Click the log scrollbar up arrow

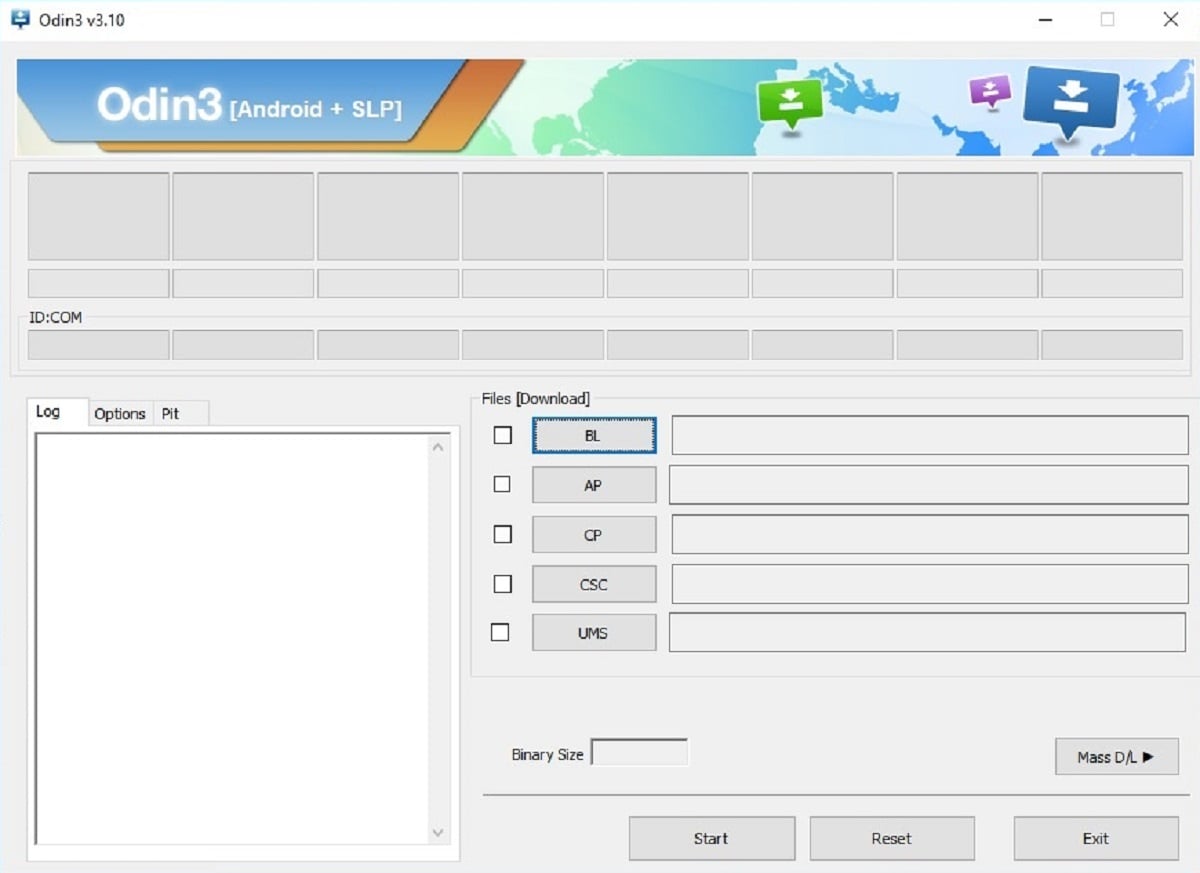click(438, 447)
